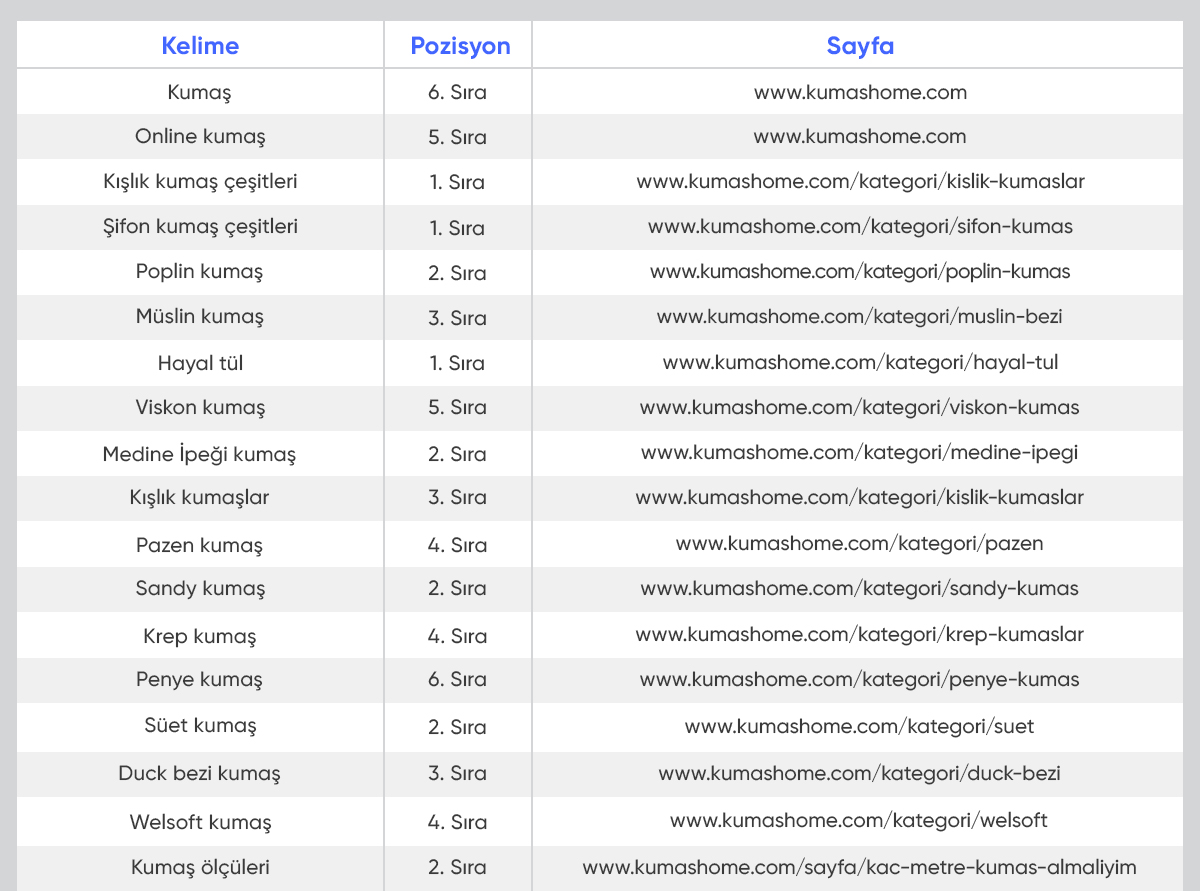Click the 'Pazen kumaş' keyword cell

[x=200, y=545]
